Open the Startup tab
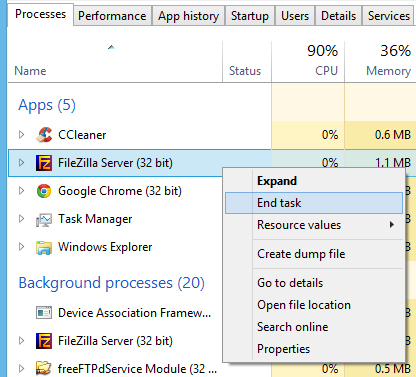This screenshot has width=416, height=377. click(x=250, y=16)
